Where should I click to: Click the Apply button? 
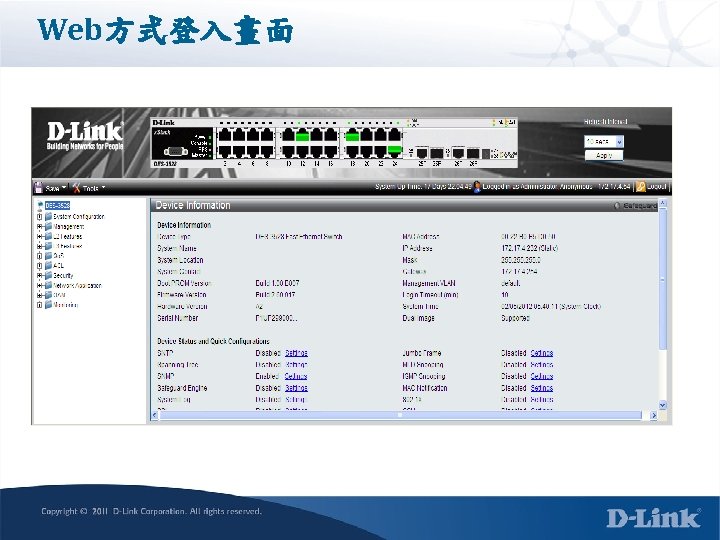(604, 155)
